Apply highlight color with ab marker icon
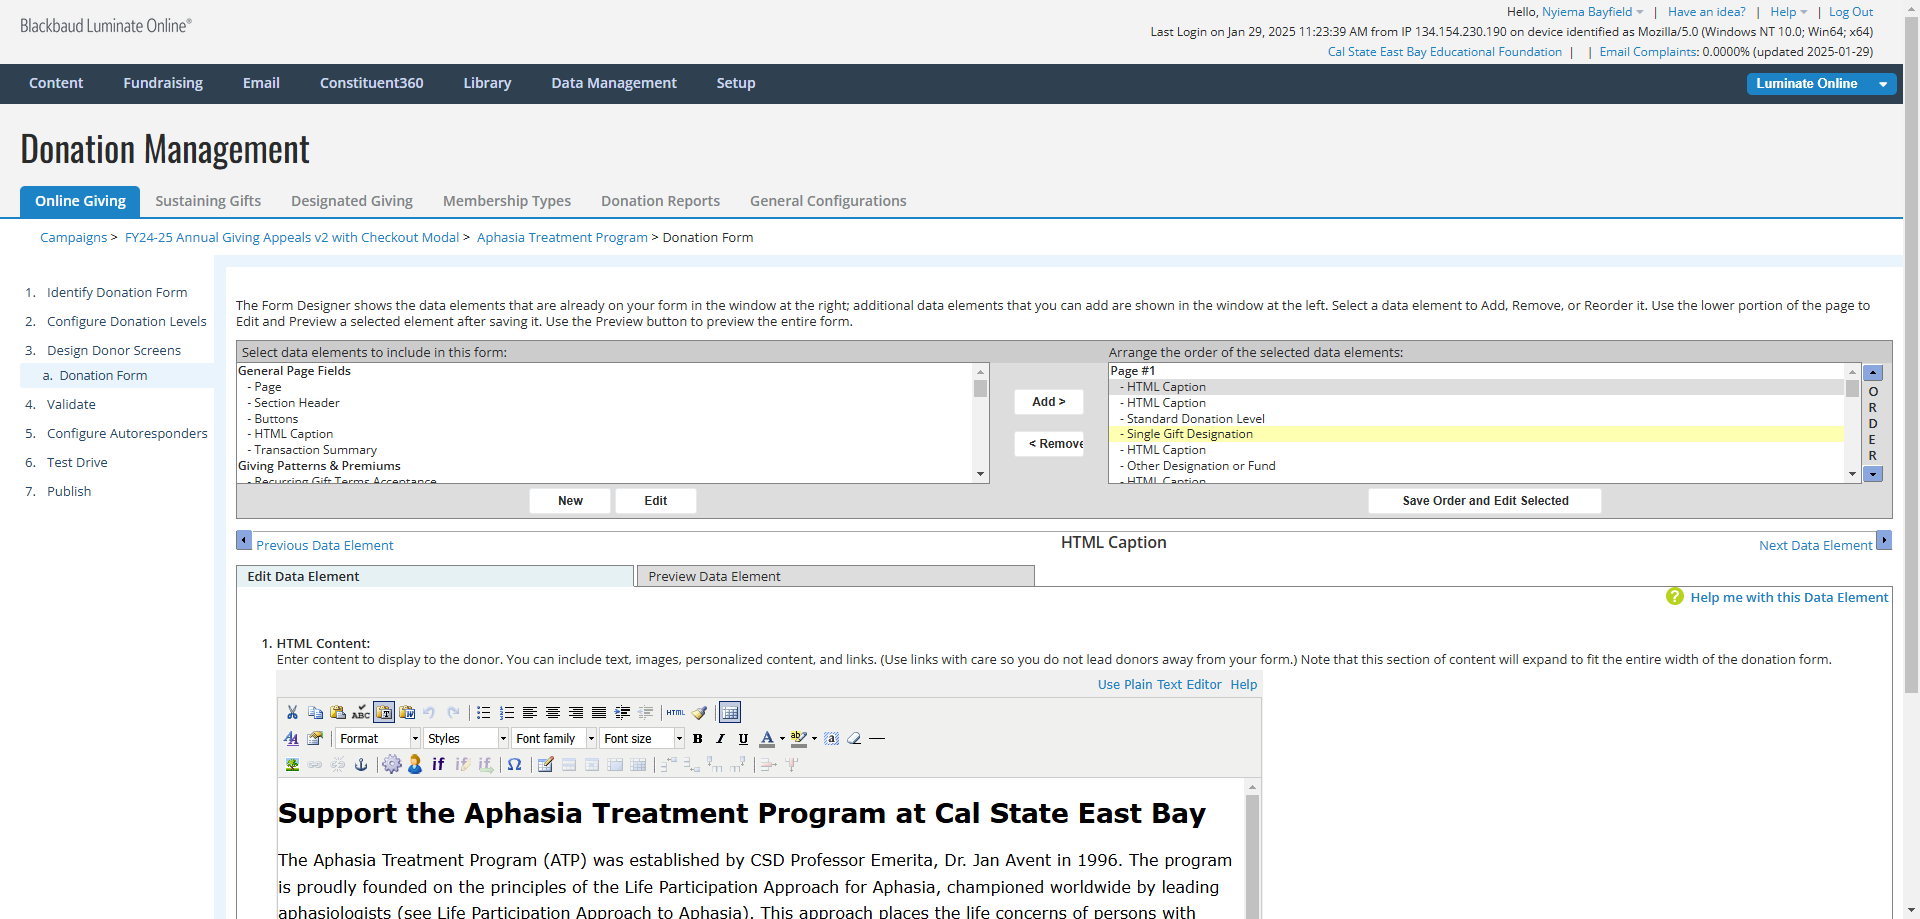Image resolution: width=1920 pixels, height=919 pixels. [x=798, y=738]
